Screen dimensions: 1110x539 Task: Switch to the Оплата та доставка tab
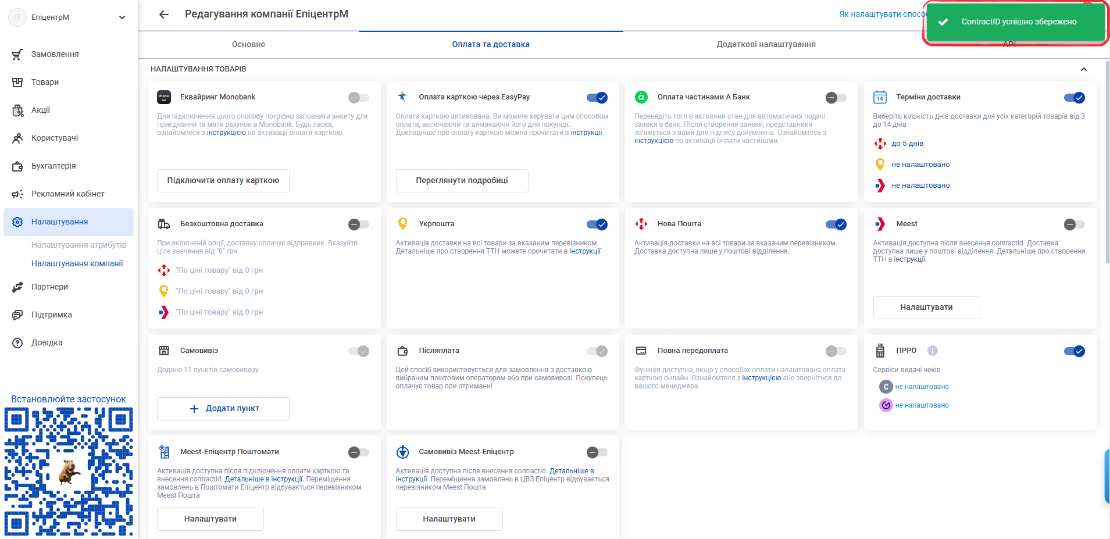[491, 44]
